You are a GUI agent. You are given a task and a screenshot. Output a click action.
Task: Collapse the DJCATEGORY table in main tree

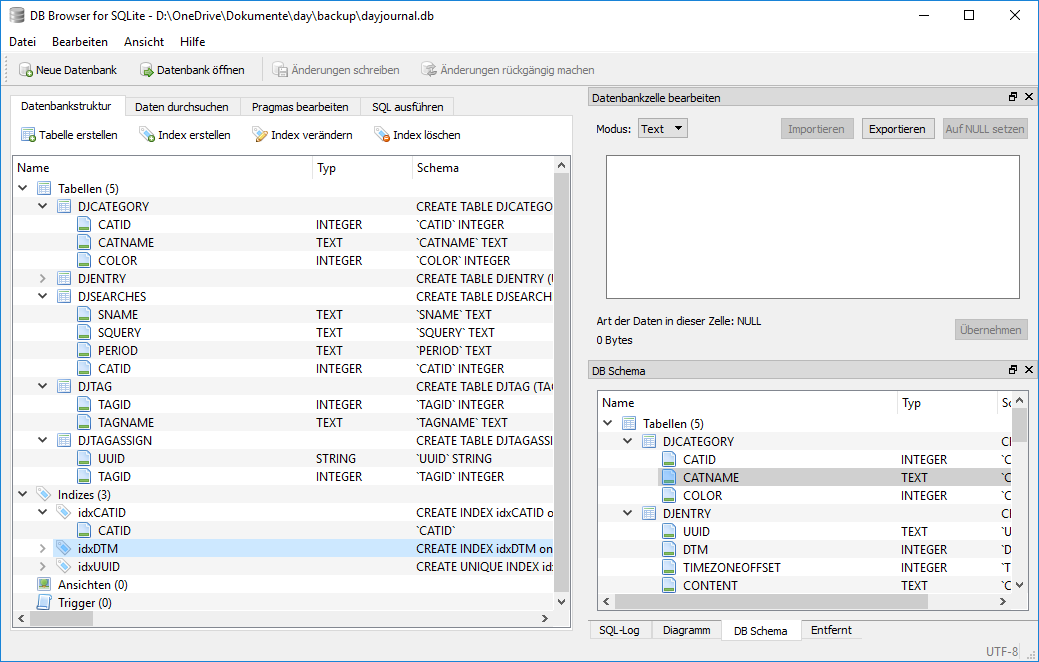pos(42,206)
